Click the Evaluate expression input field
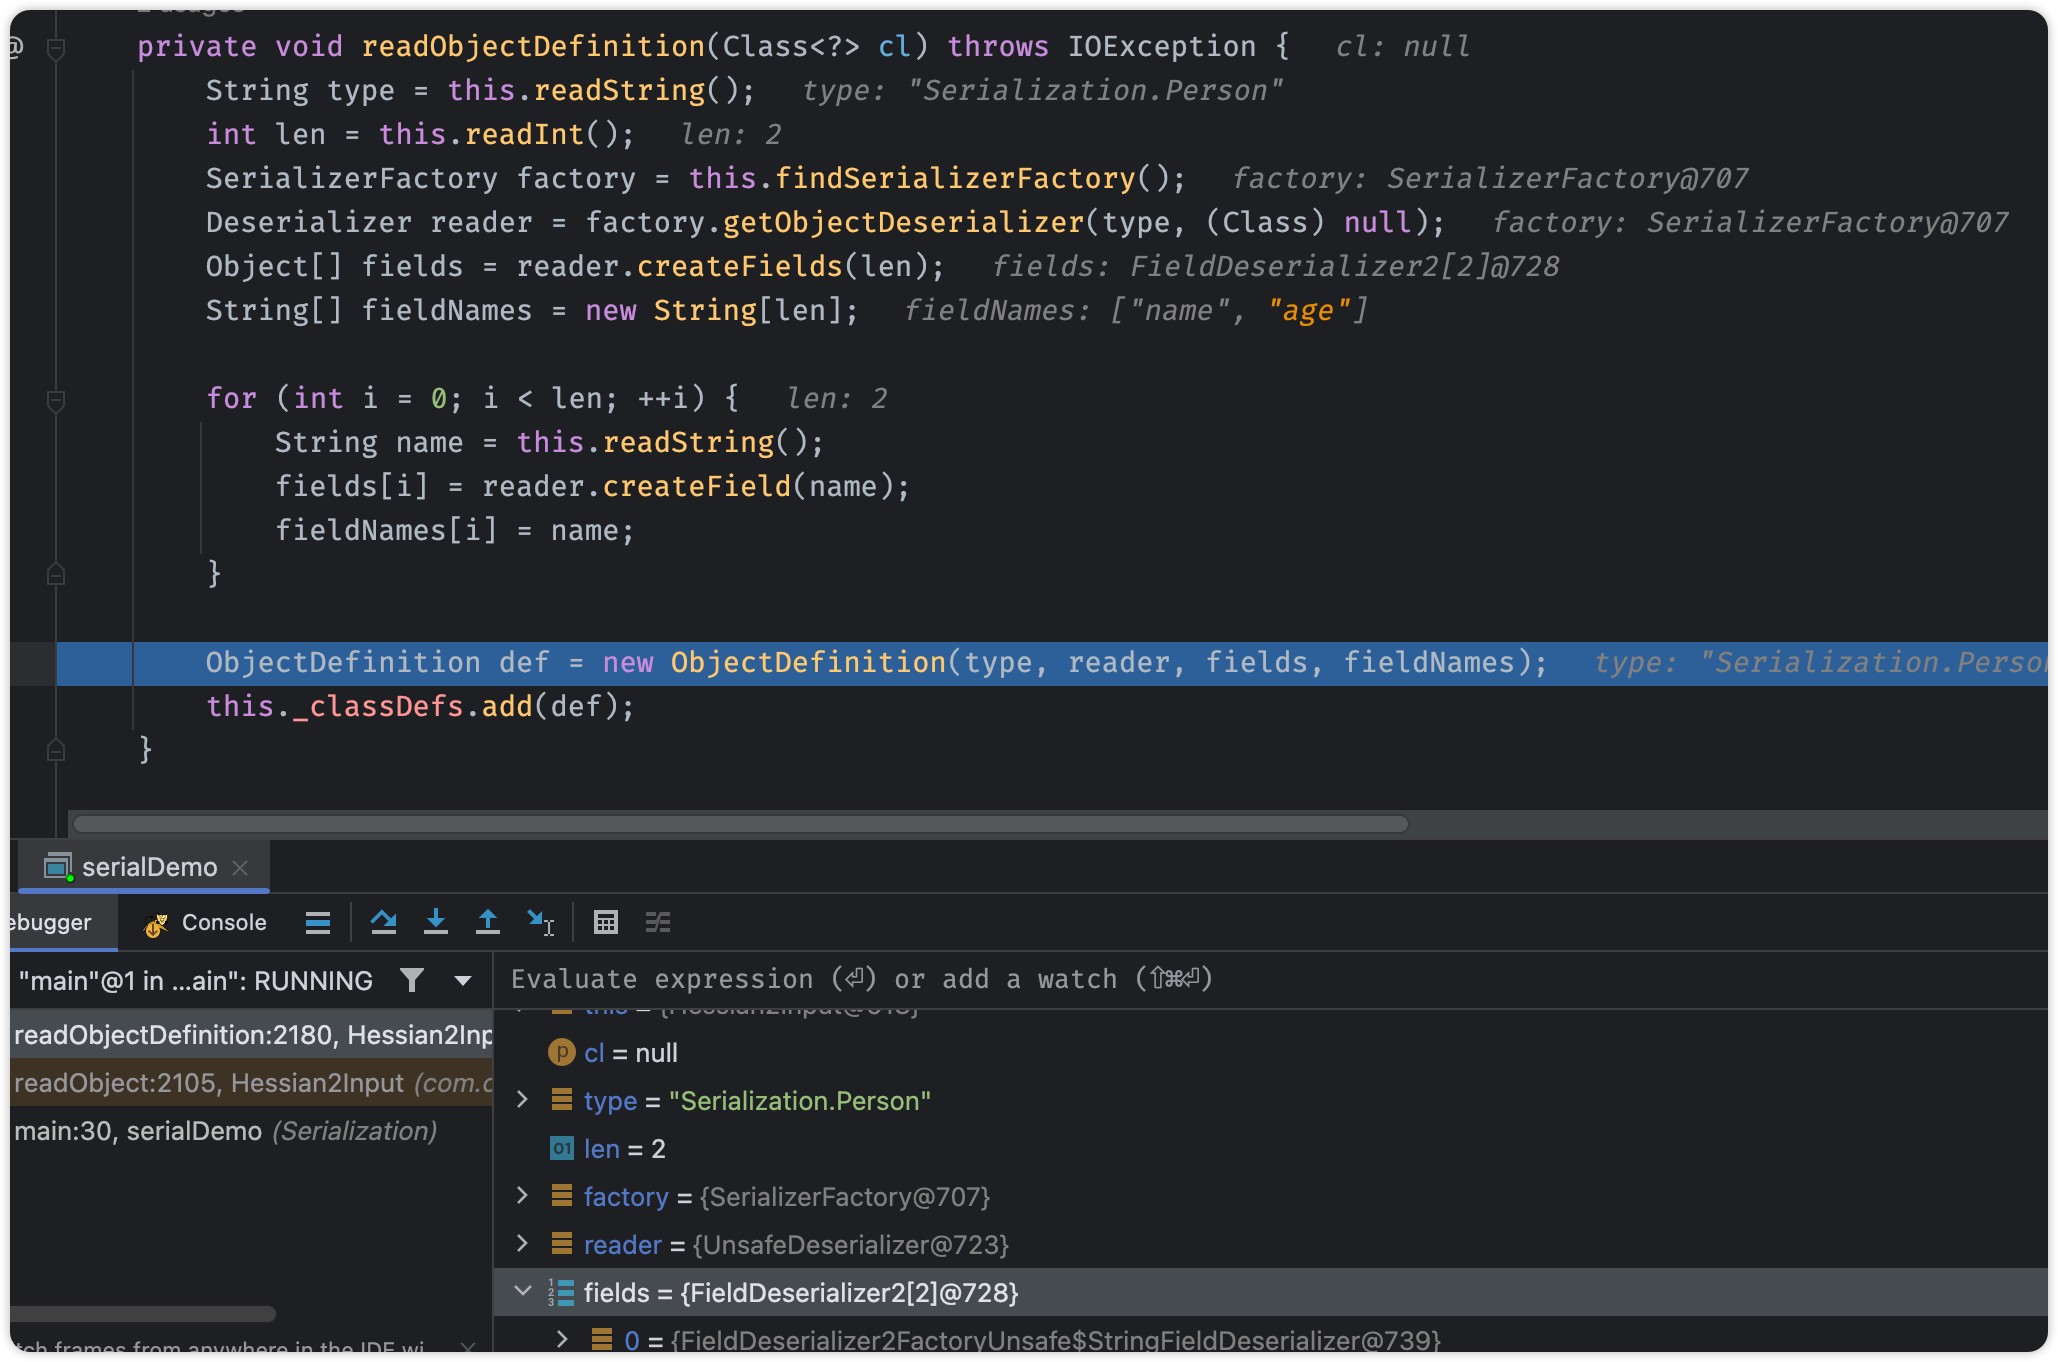Viewport: 2058px width, 1362px height. tap(1270, 979)
